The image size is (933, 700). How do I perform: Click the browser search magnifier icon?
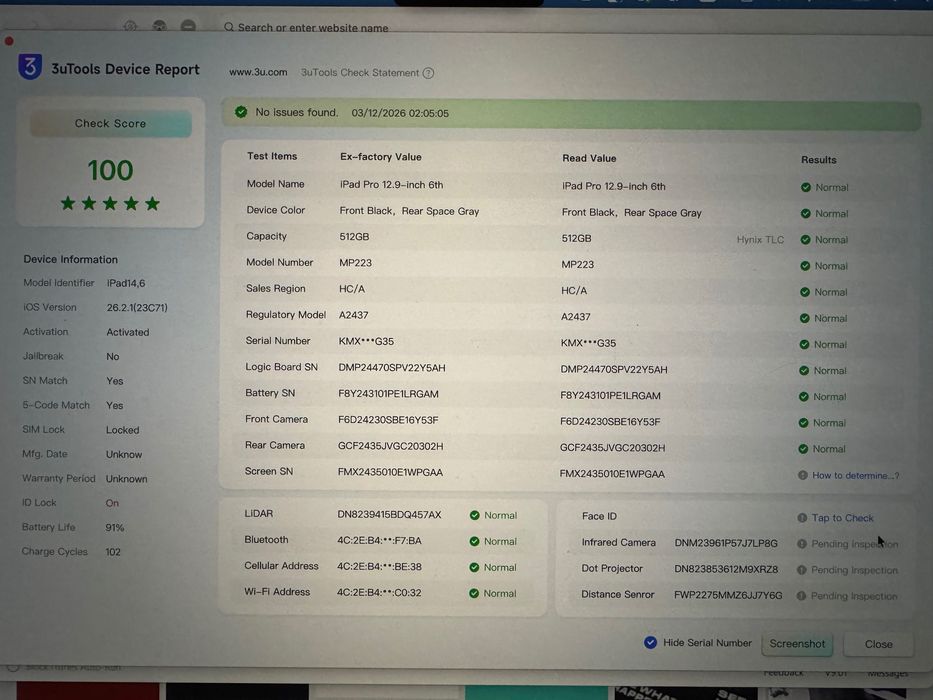click(228, 27)
